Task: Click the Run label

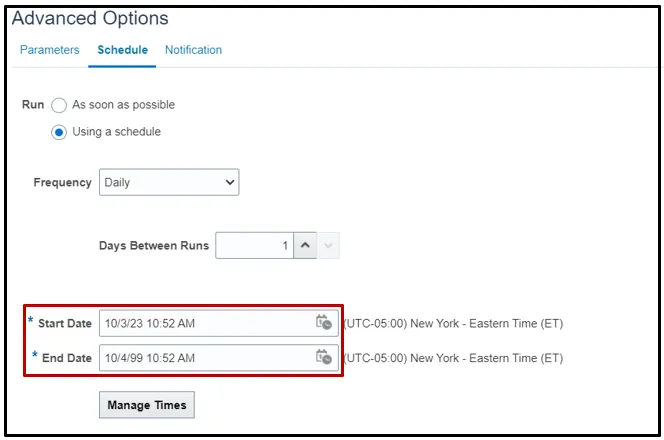Action: coord(32,105)
